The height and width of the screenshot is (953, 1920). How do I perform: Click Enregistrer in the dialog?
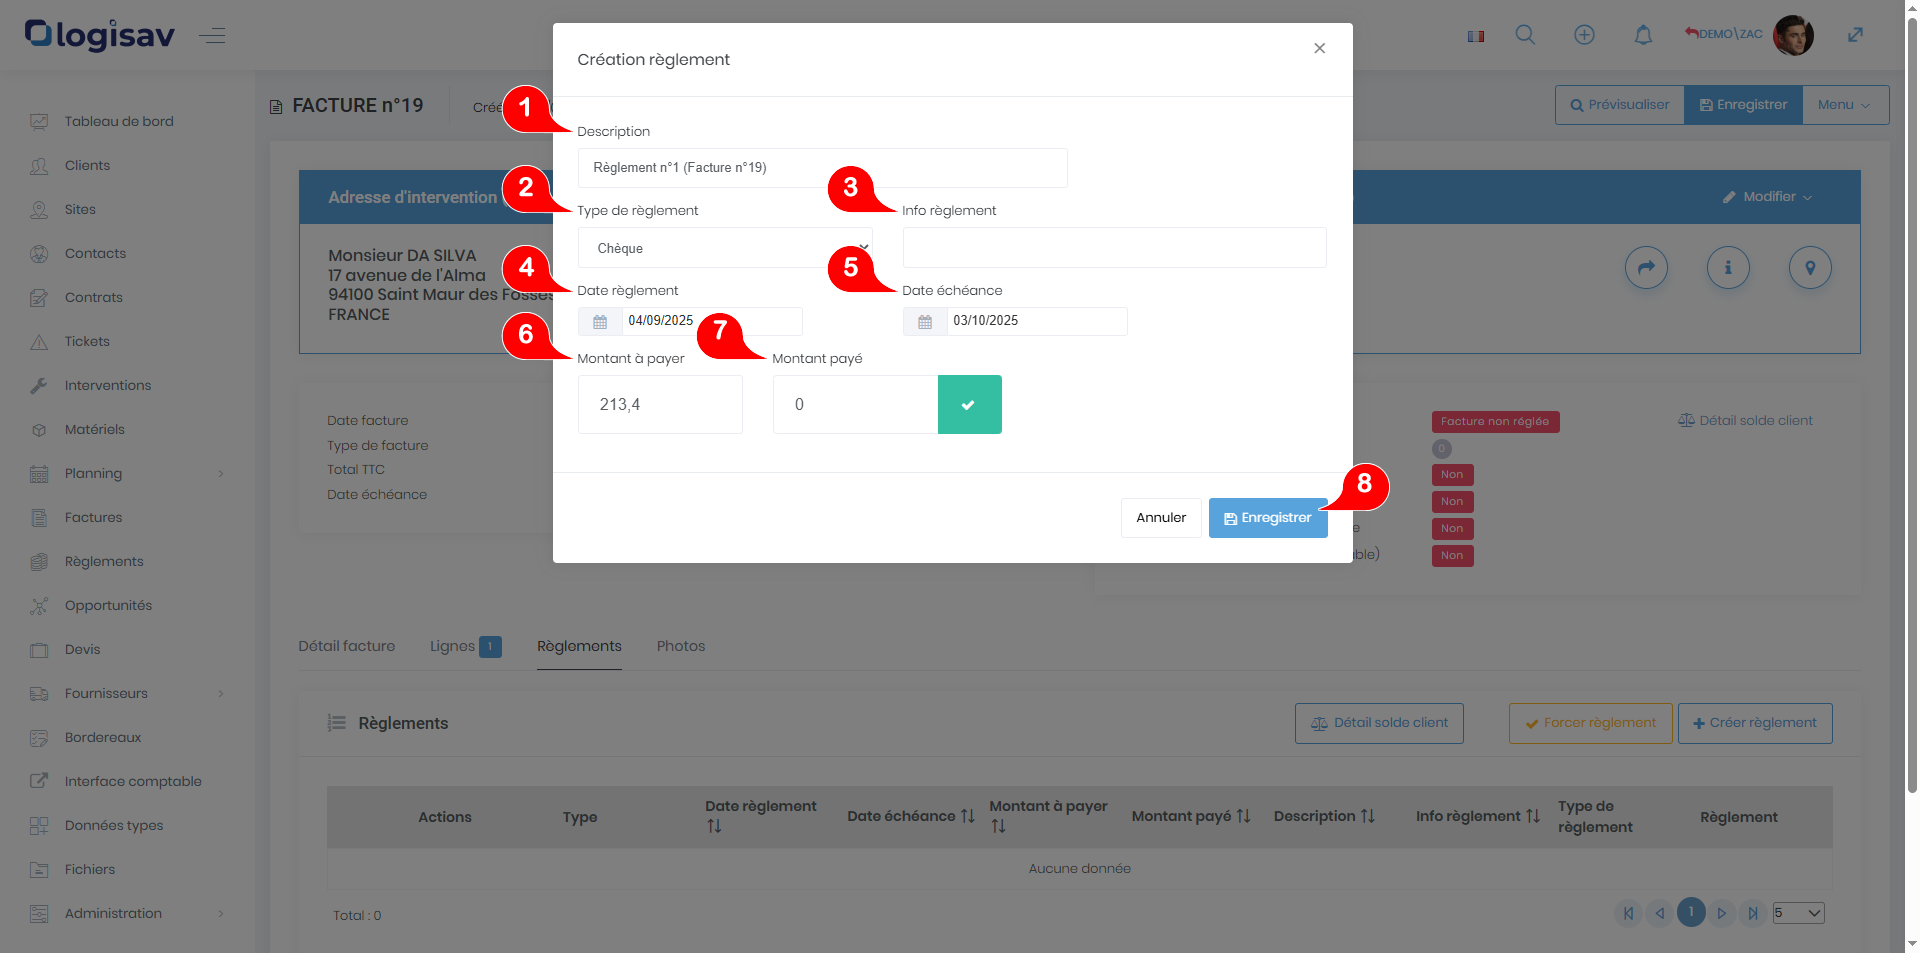[x=1267, y=518]
